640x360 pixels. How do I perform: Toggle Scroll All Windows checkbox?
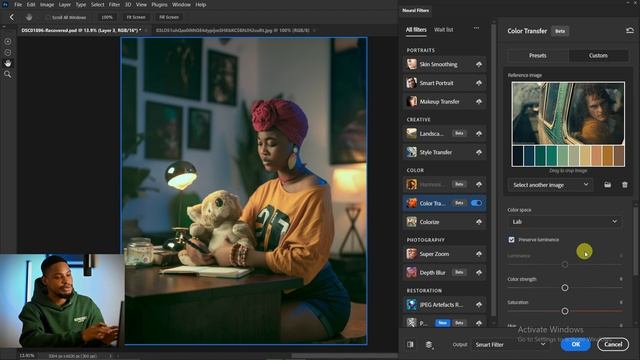48,17
